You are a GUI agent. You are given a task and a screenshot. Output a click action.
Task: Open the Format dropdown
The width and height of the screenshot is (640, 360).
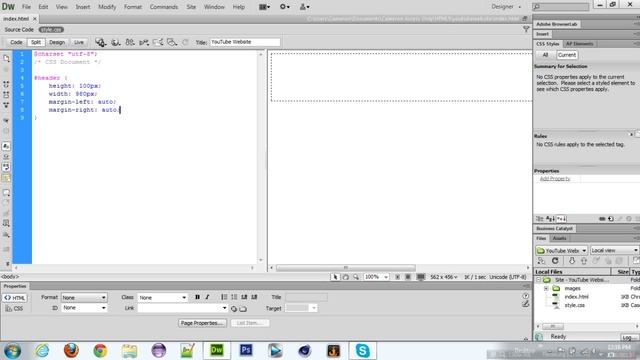(84, 298)
